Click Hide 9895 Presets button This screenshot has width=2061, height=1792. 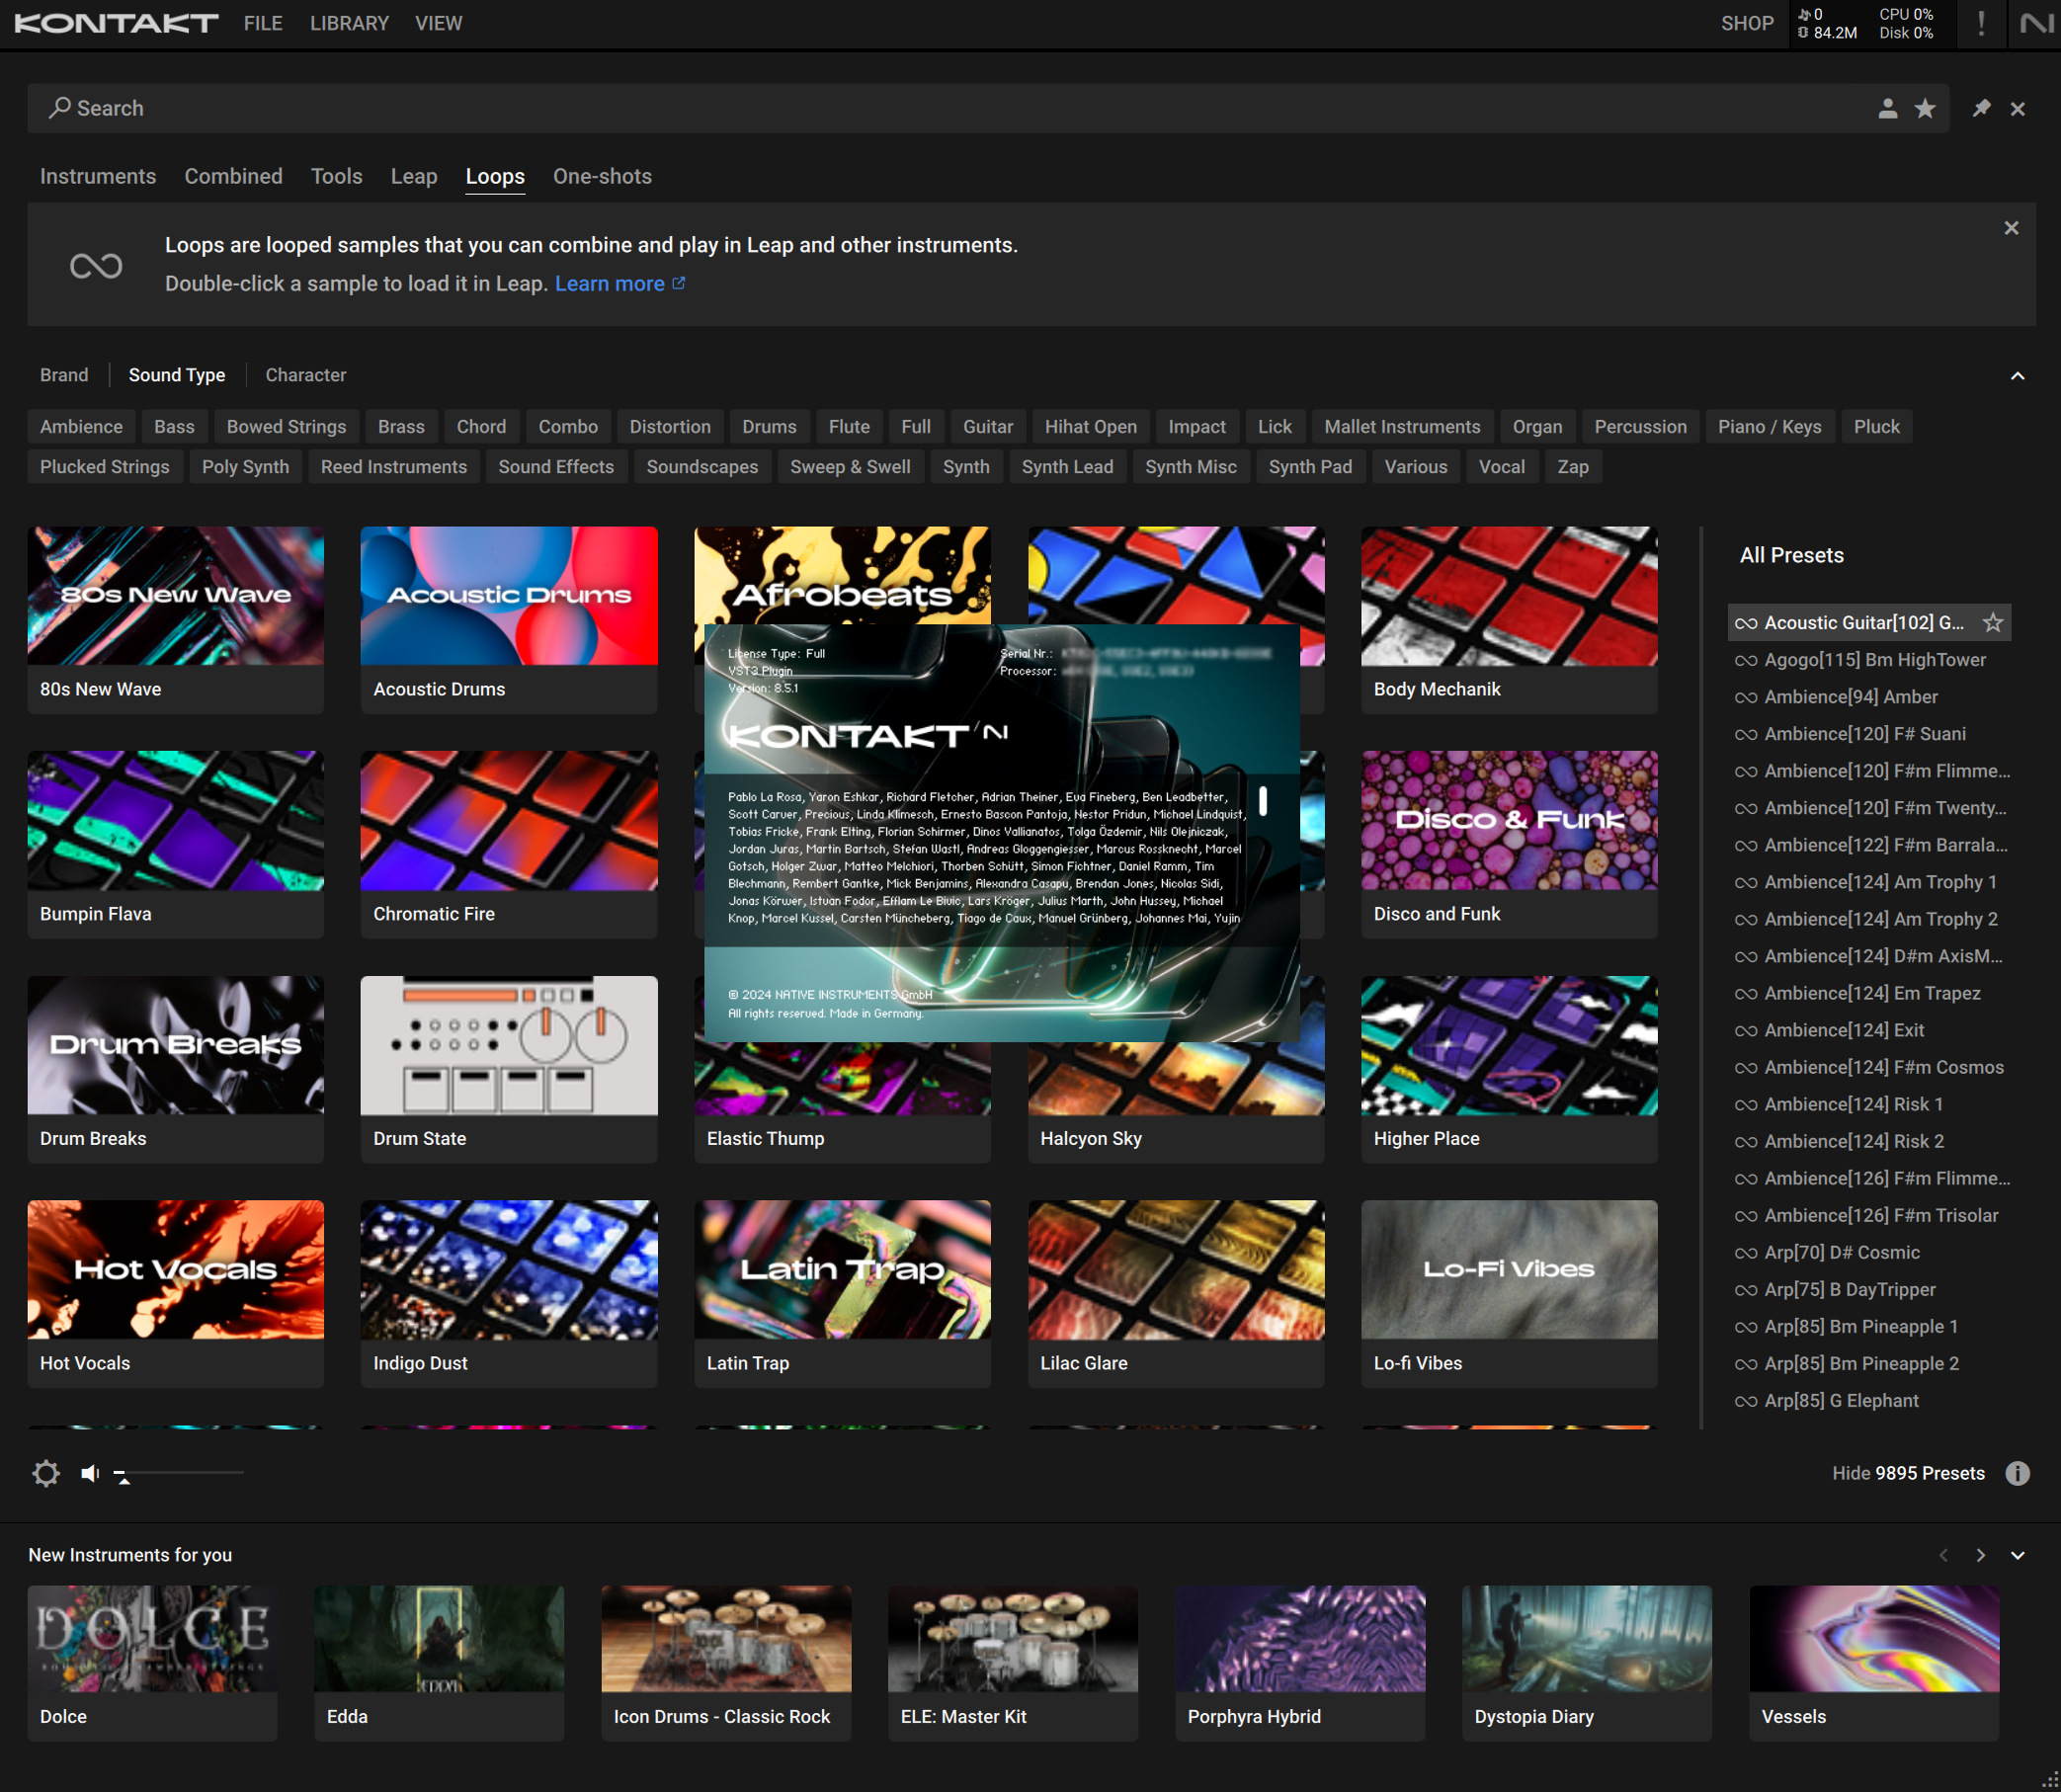tap(1908, 1473)
